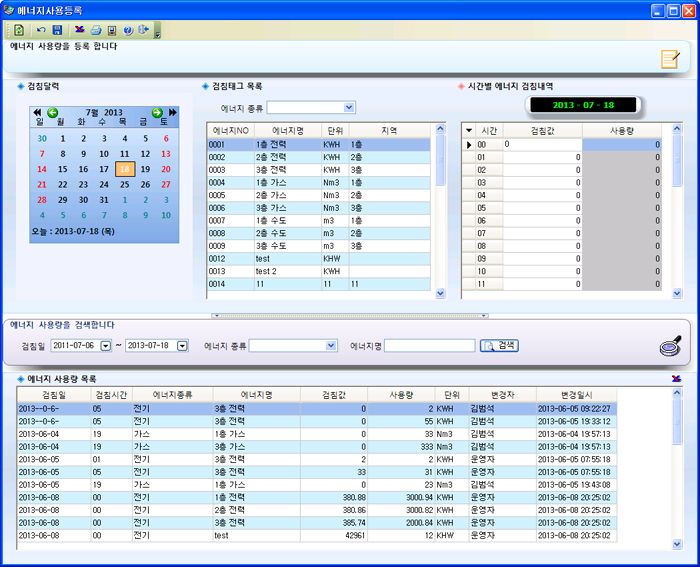Screen dimensions: 700x567
Task: Select day 25 in the calendar
Action: (124, 185)
